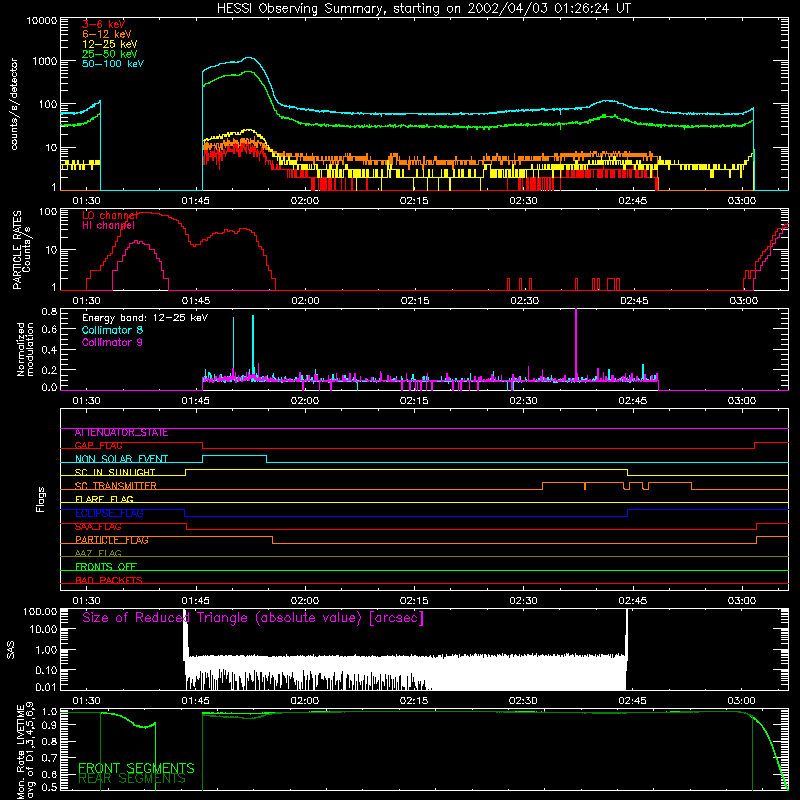Click the NON_SOLAR_EVENT flag label

(x=121, y=459)
